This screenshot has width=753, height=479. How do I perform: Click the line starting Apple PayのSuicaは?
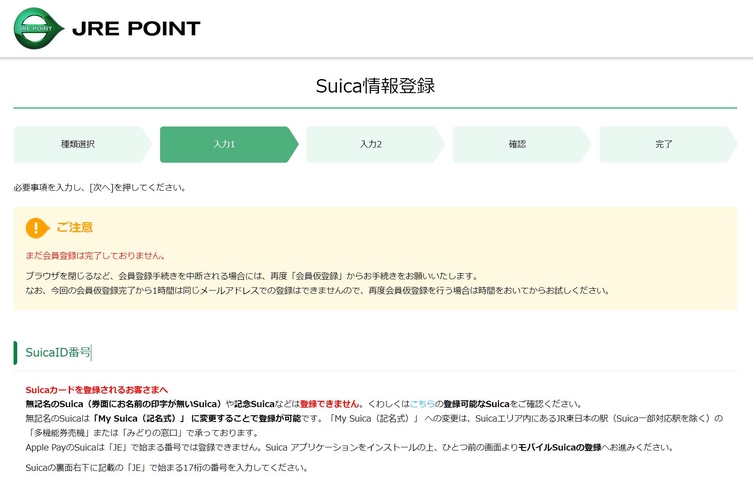[x=350, y=447]
